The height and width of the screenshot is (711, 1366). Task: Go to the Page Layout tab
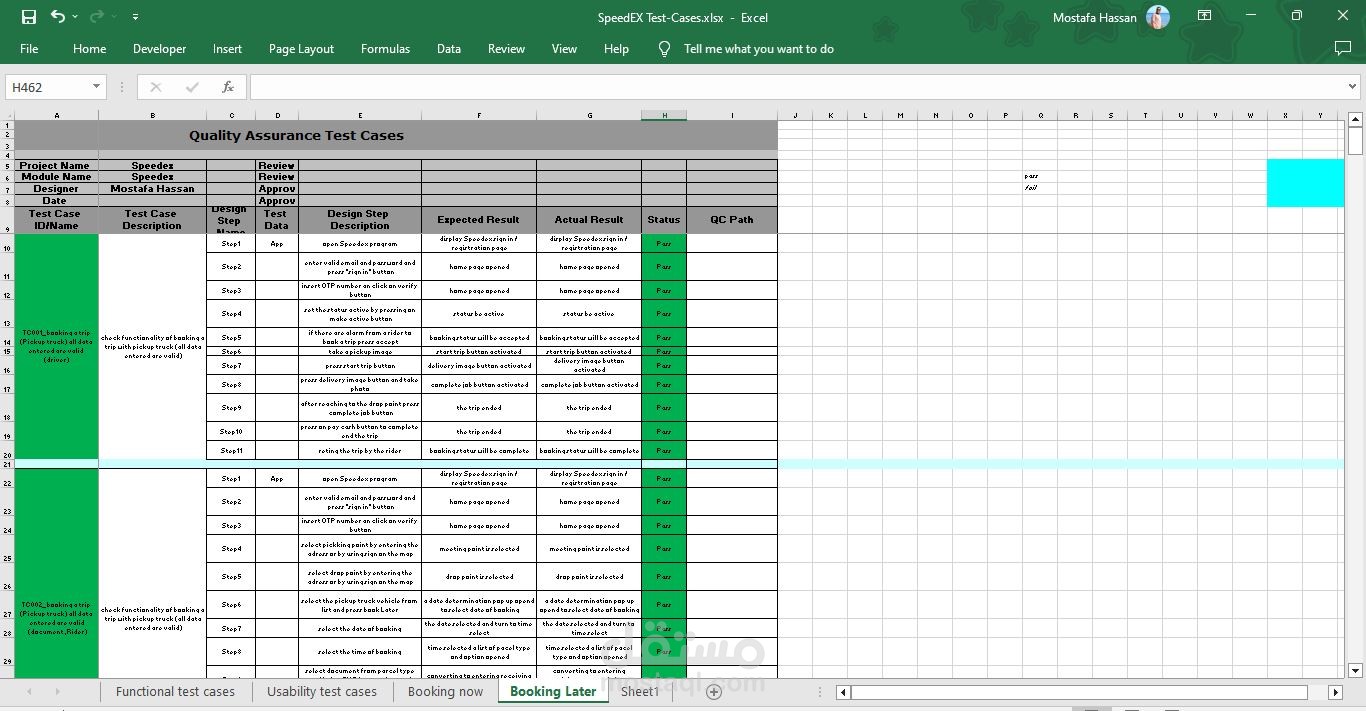pos(301,49)
